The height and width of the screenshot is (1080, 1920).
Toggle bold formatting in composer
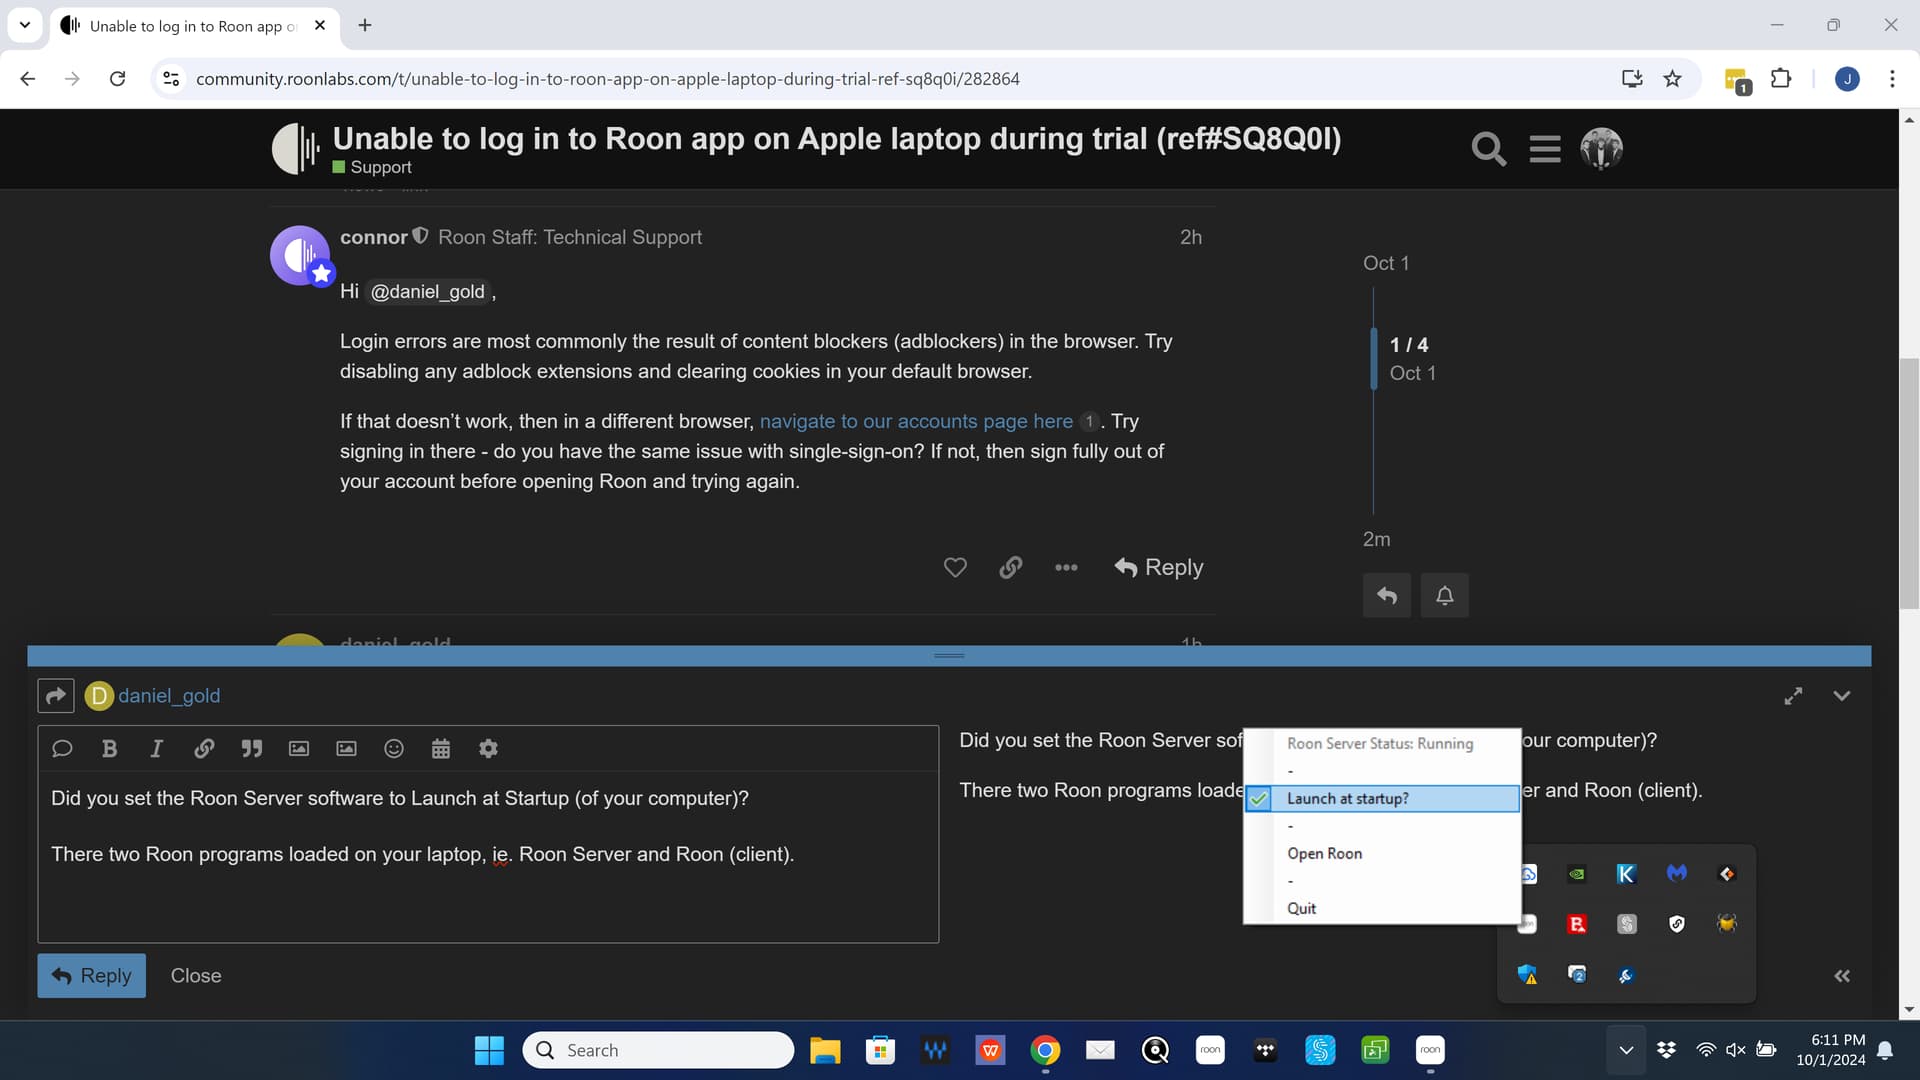point(109,748)
